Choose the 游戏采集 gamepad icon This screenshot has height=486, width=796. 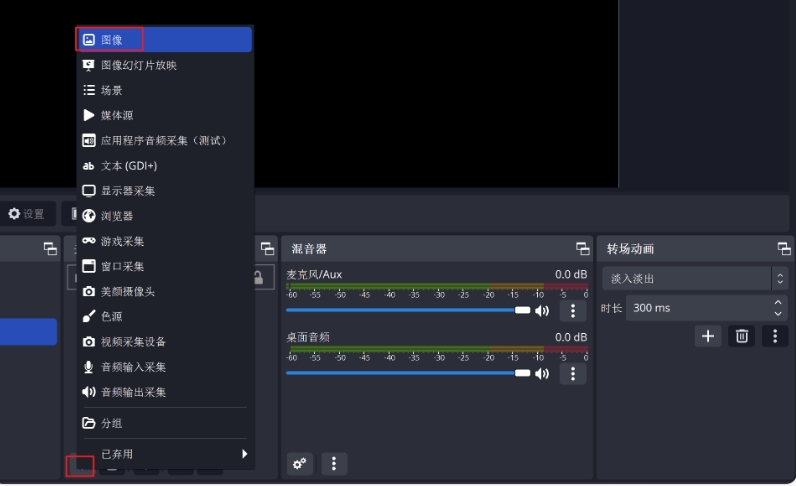coord(89,241)
